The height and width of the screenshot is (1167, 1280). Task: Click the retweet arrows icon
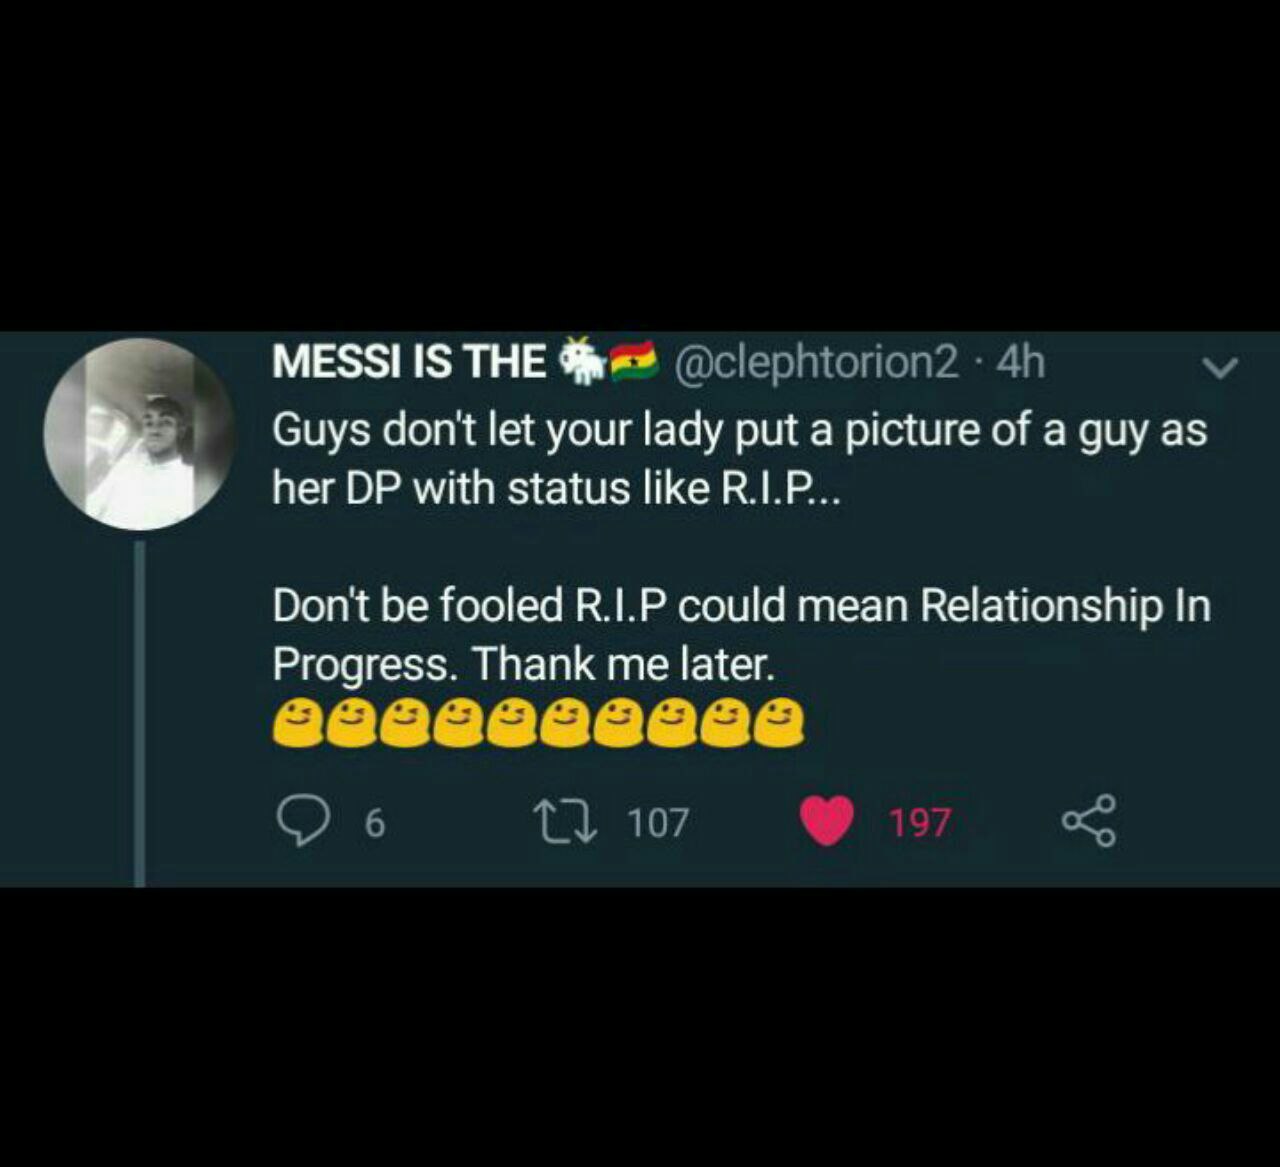(565, 821)
